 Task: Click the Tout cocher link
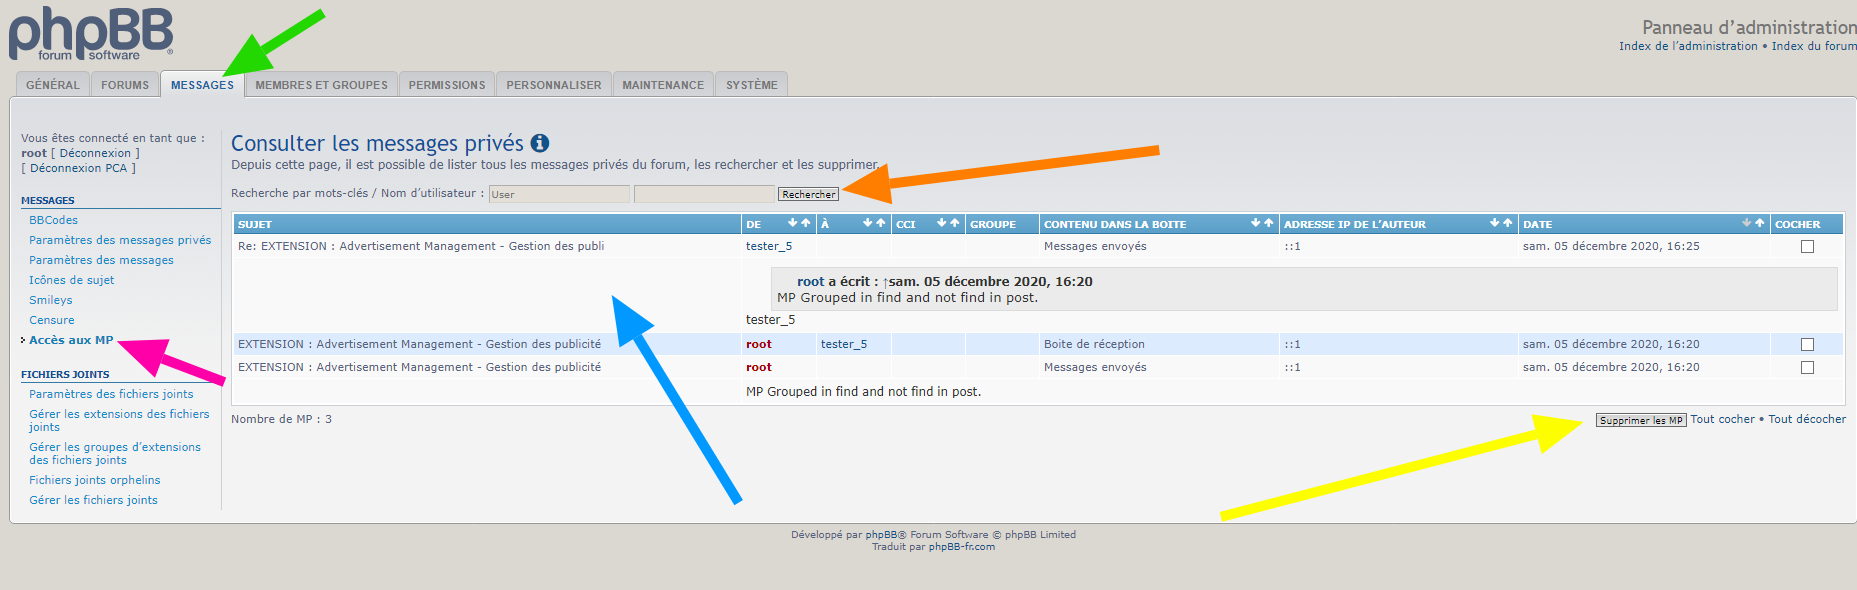(1722, 419)
